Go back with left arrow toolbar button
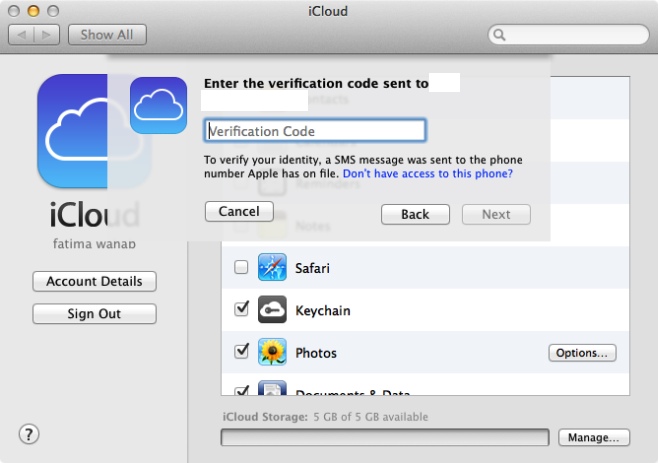Screen dimensions: 658x463 (21, 34)
